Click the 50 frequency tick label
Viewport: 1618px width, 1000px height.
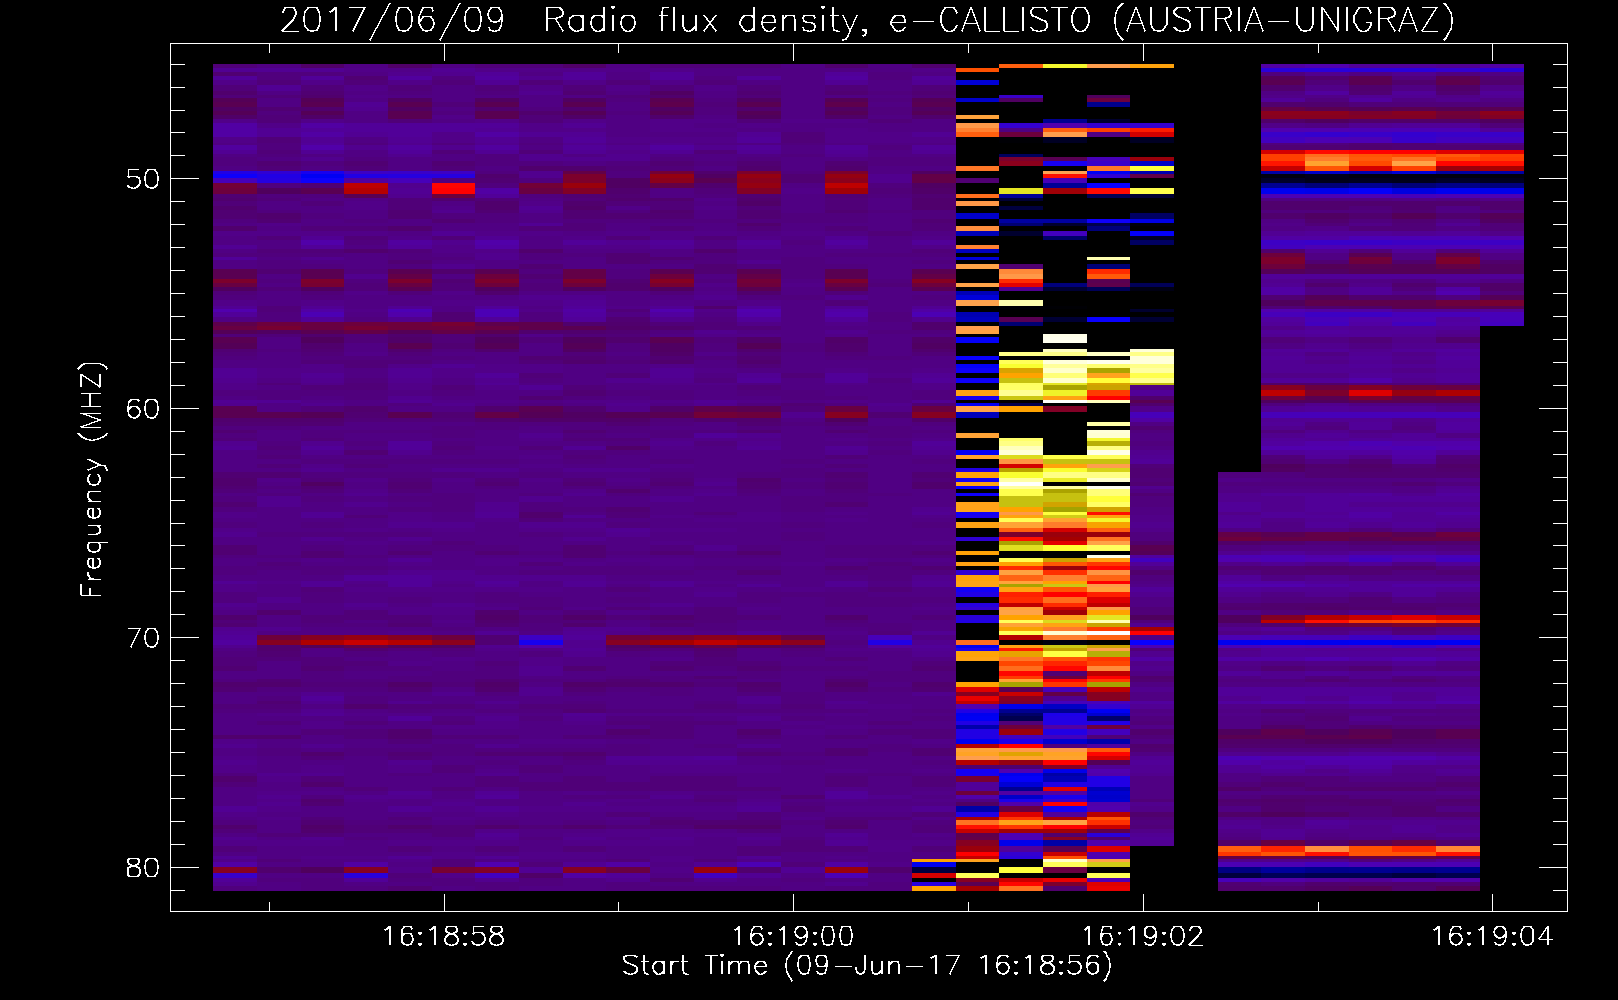tap(143, 179)
